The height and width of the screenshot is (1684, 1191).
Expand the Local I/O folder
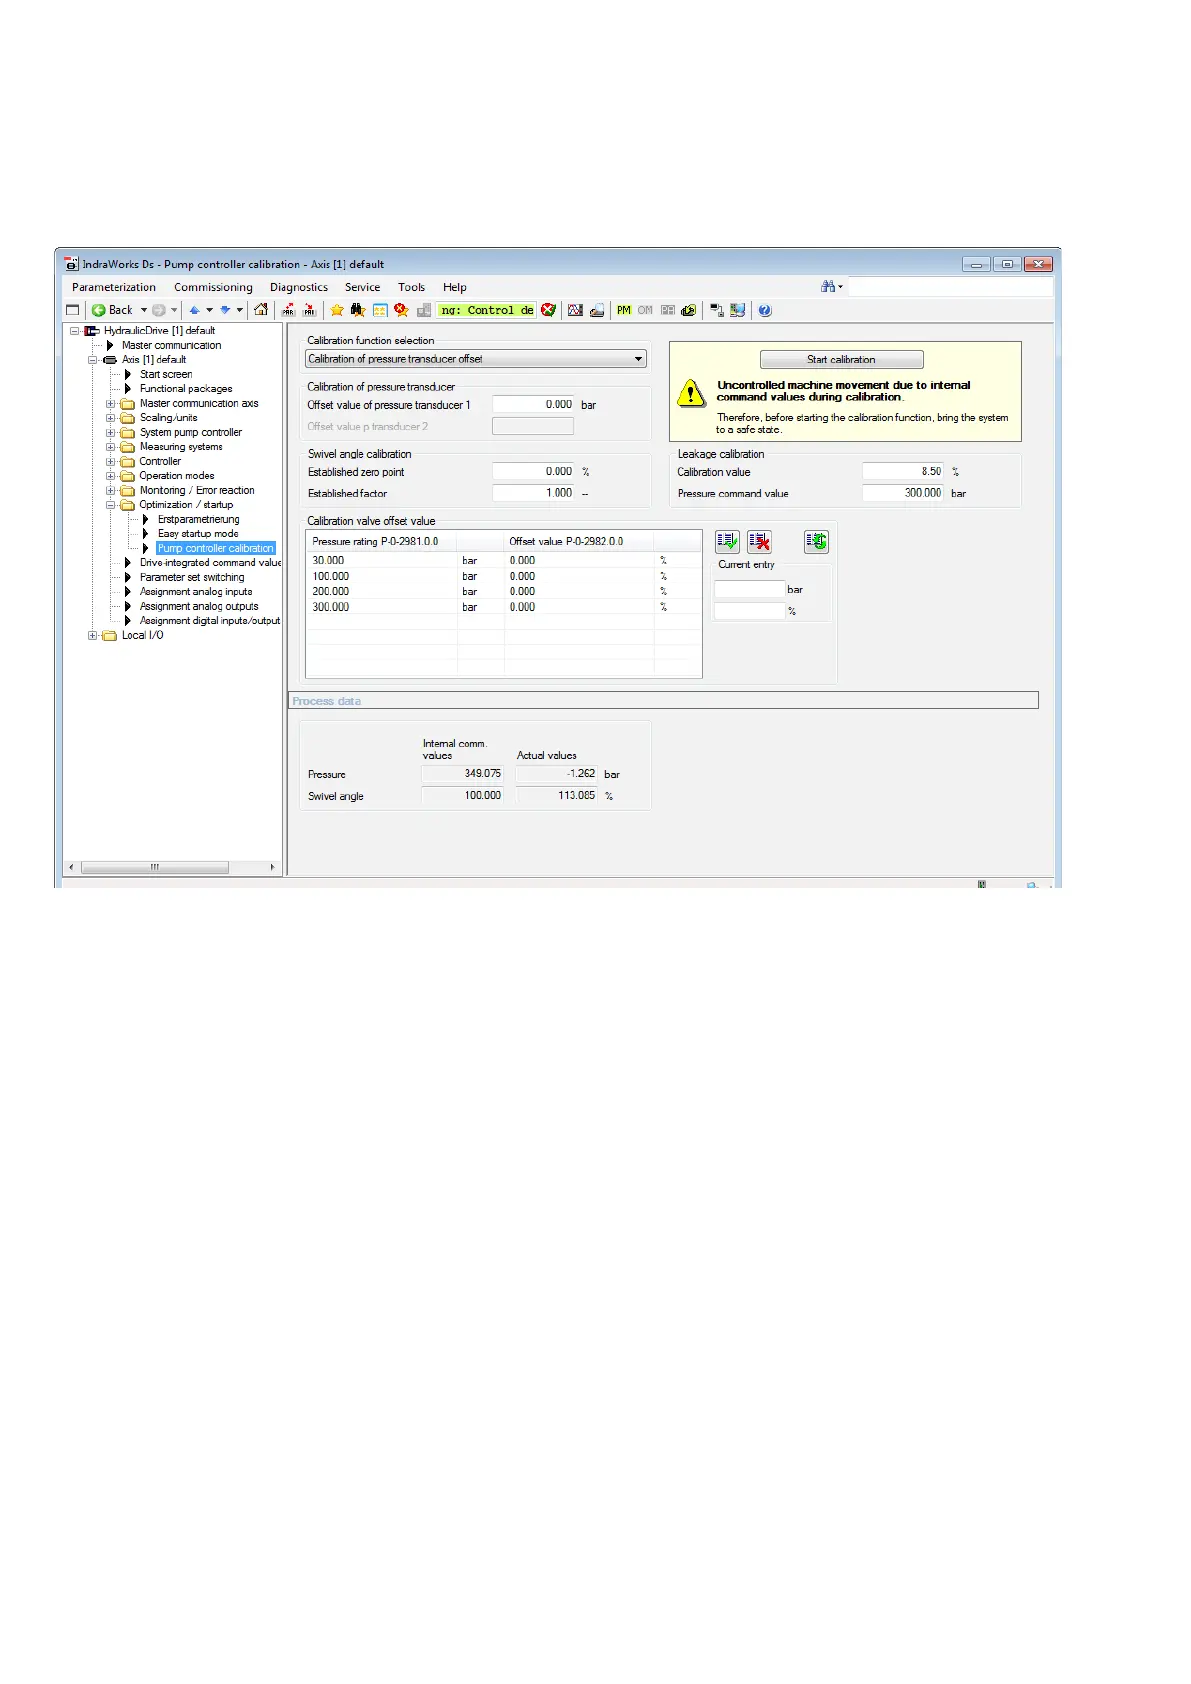[92, 635]
